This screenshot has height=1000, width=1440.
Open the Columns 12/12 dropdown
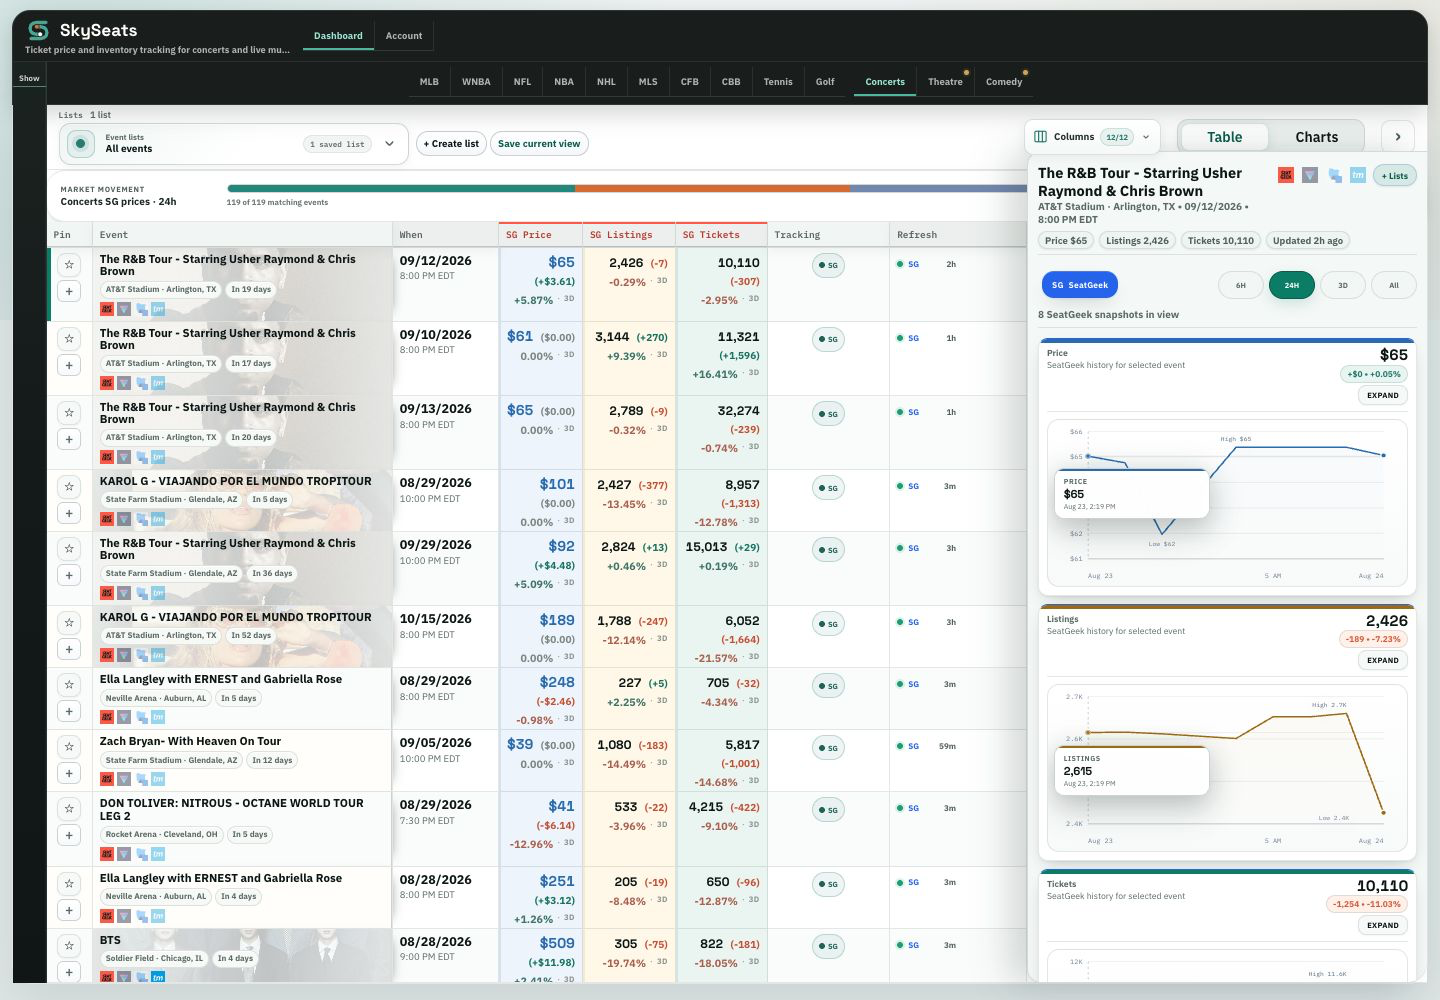[x=1092, y=137]
